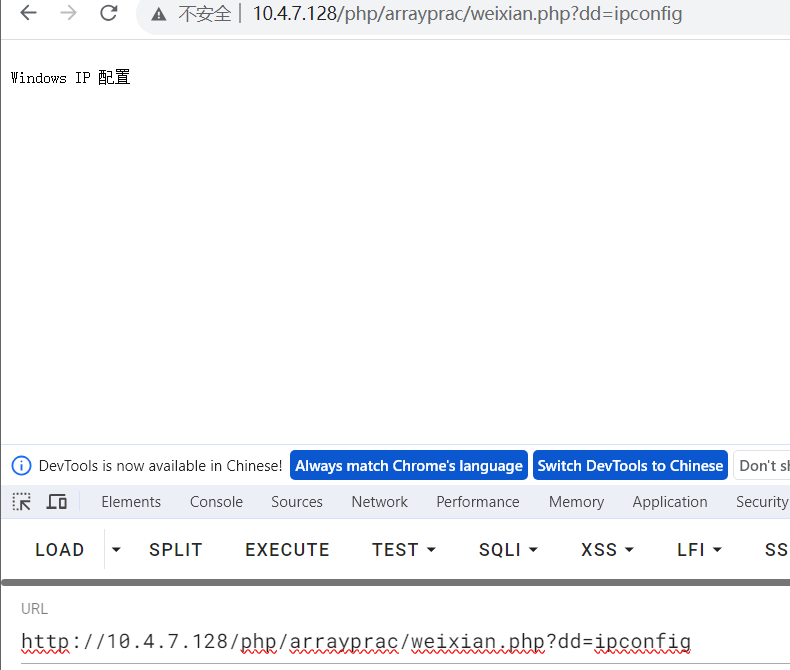Expand the LOAD dropdown arrow
790x670 pixels.
point(116,550)
